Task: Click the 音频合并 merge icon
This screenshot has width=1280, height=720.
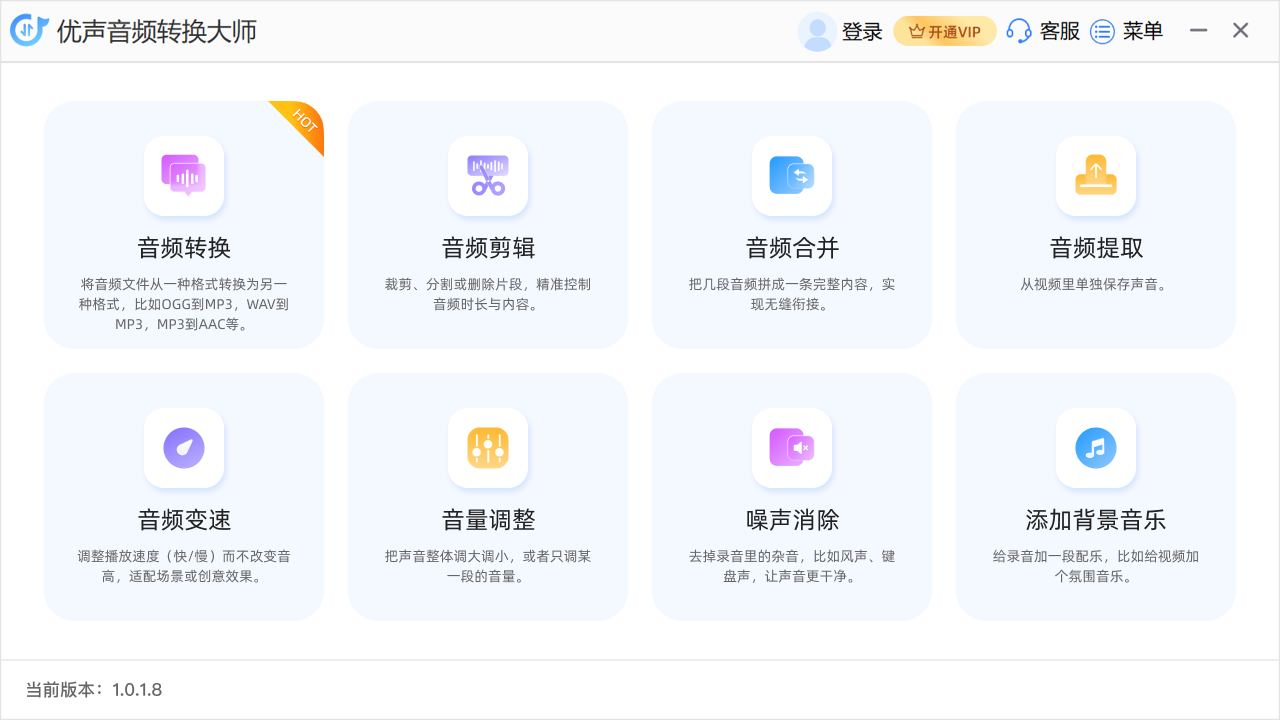Action: click(x=792, y=176)
